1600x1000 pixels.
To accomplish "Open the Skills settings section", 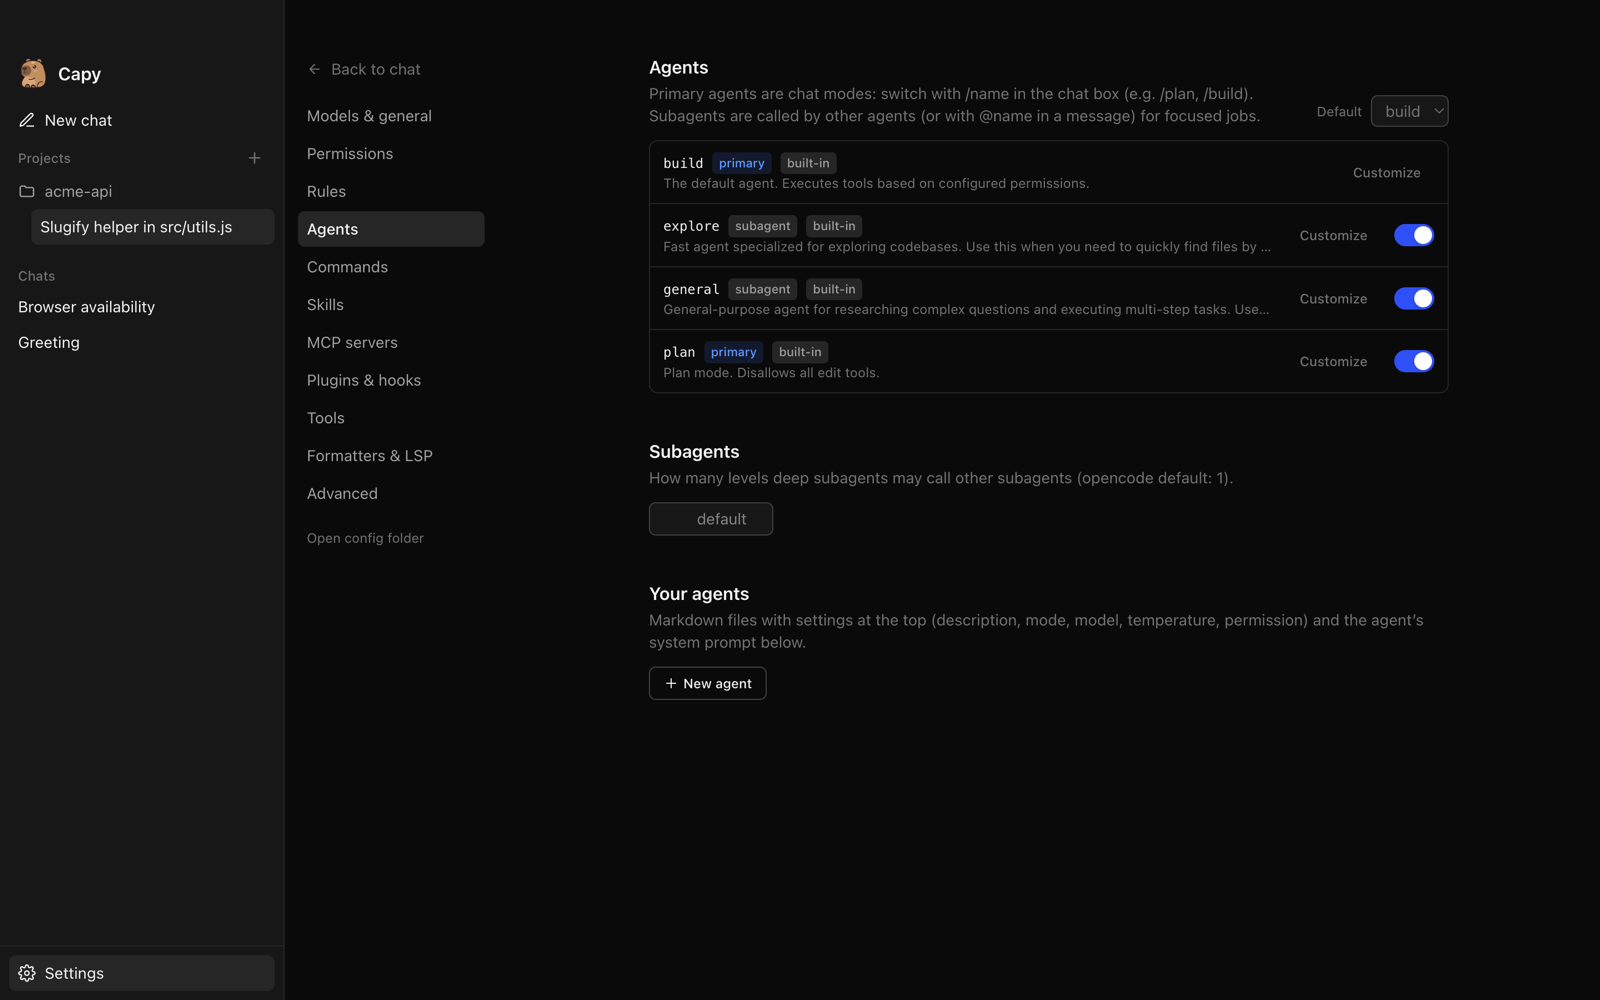I will 391,304.
